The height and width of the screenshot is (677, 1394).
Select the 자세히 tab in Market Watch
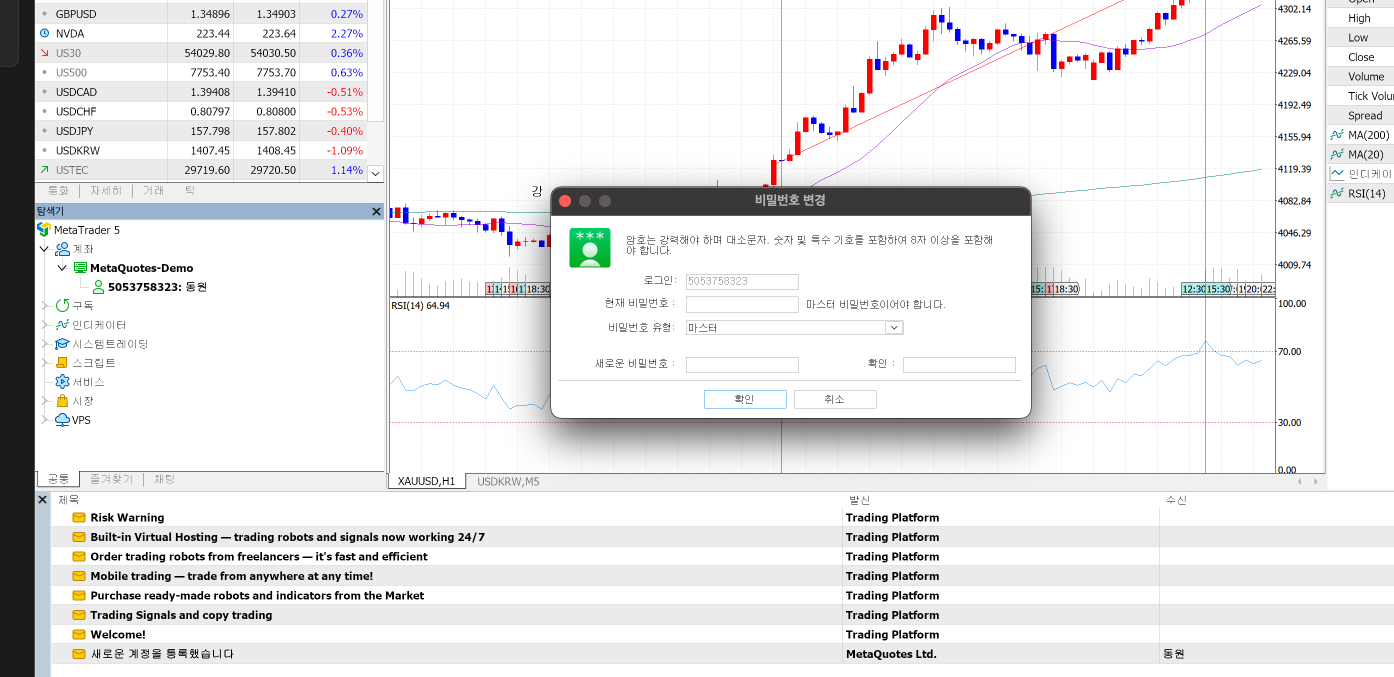[106, 190]
